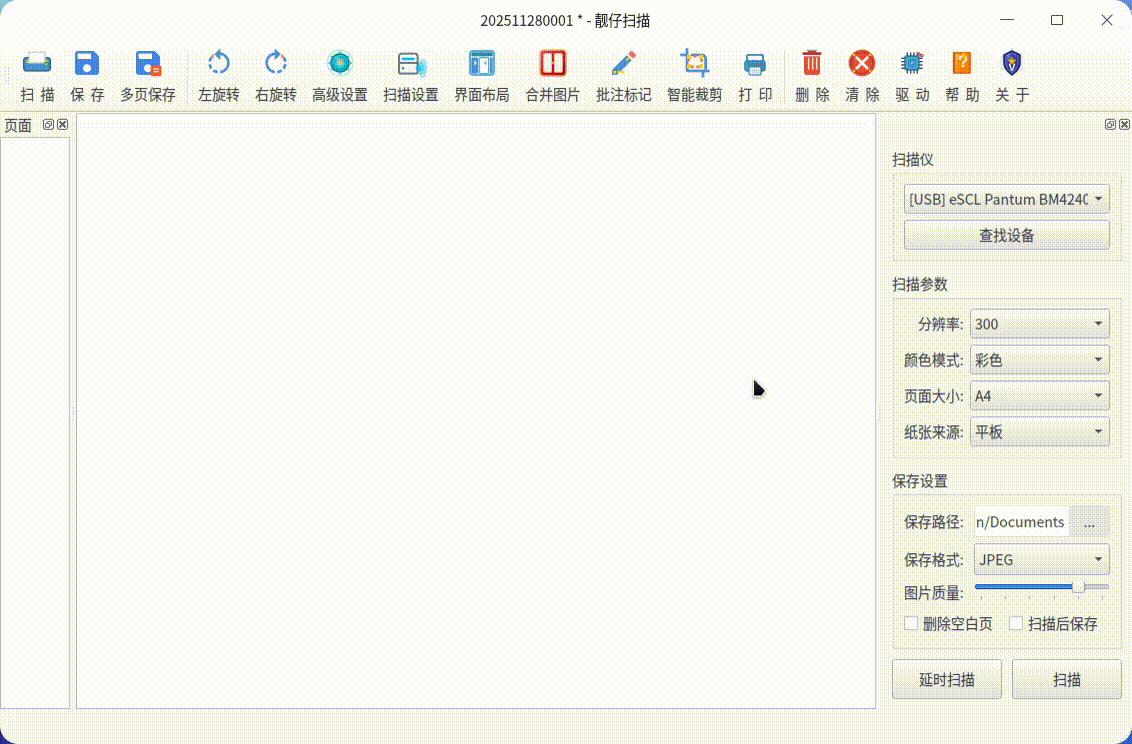Select 合并图片 merge images tool
This screenshot has width=1132, height=744.
(553, 64)
